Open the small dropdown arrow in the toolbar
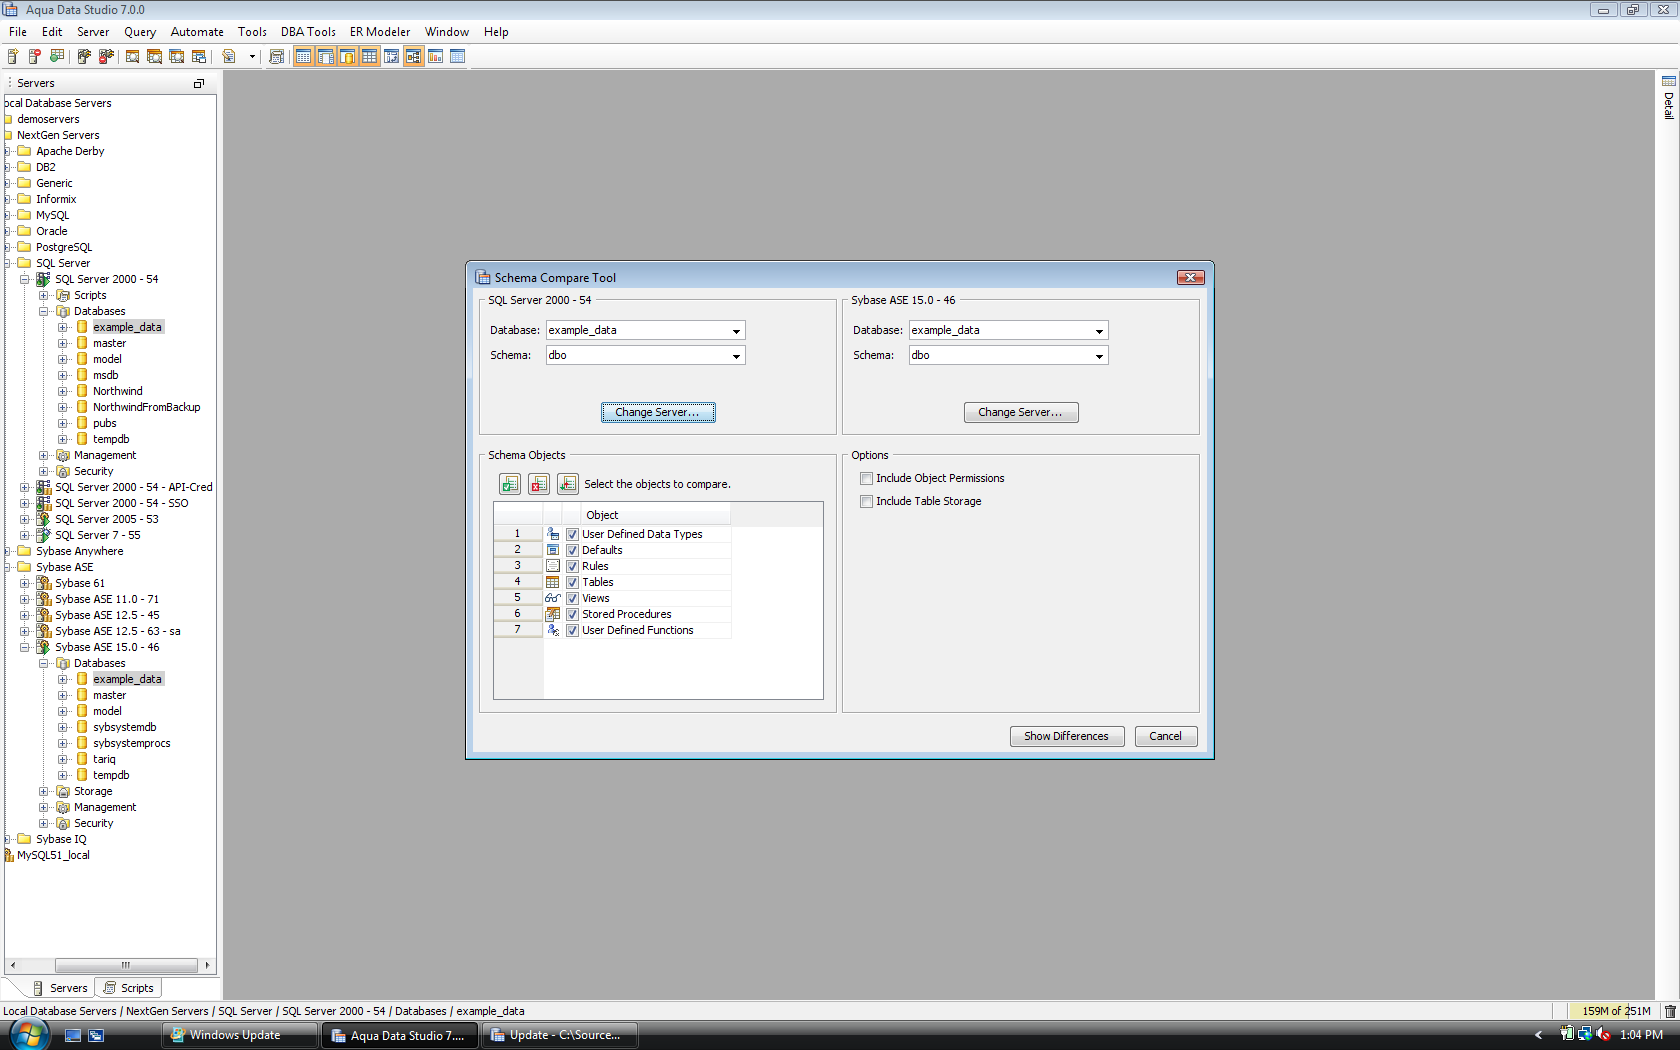The width and height of the screenshot is (1680, 1050). click(252, 57)
